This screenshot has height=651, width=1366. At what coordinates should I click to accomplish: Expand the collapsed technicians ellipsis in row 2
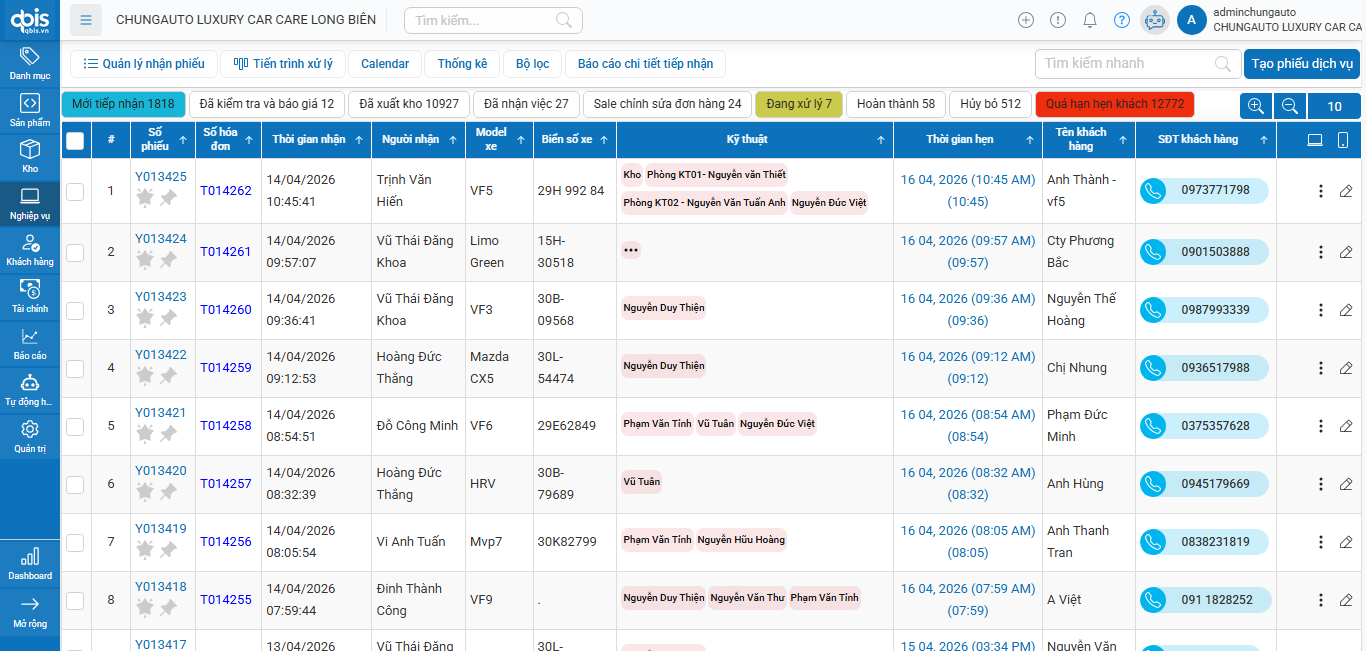pos(631,250)
